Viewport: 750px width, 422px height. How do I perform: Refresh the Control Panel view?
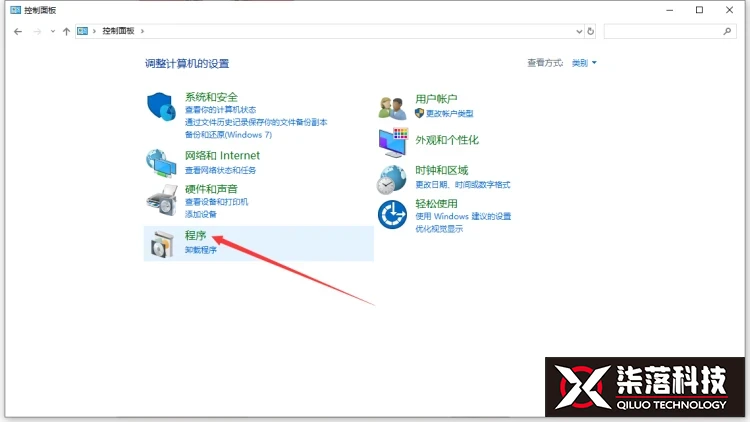pyautogui.click(x=590, y=32)
